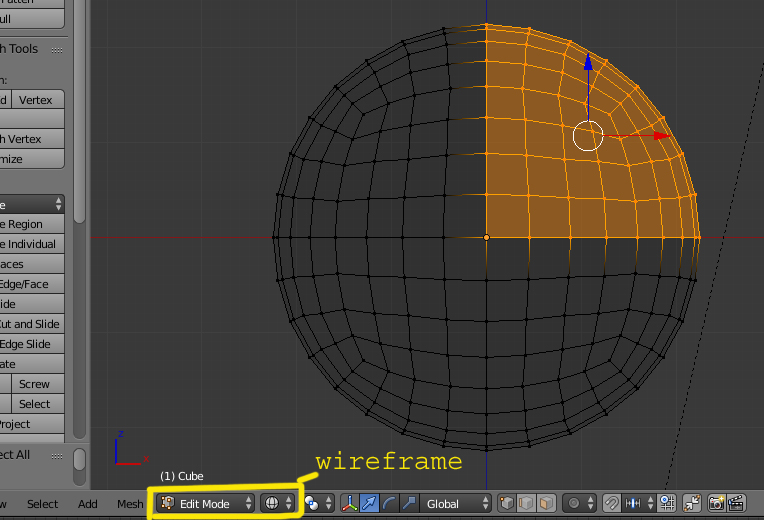Screen dimensions: 764x520
Task: Switch to vertex select mode
Action: pos(508,504)
